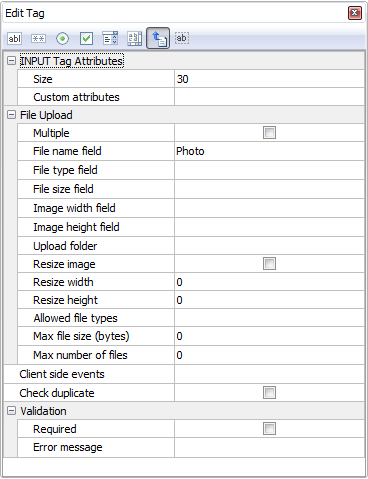The width and height of the screenshot is (368, 479).
Task: Select the select list tag type icon
Action: click(x=110, y=39)
